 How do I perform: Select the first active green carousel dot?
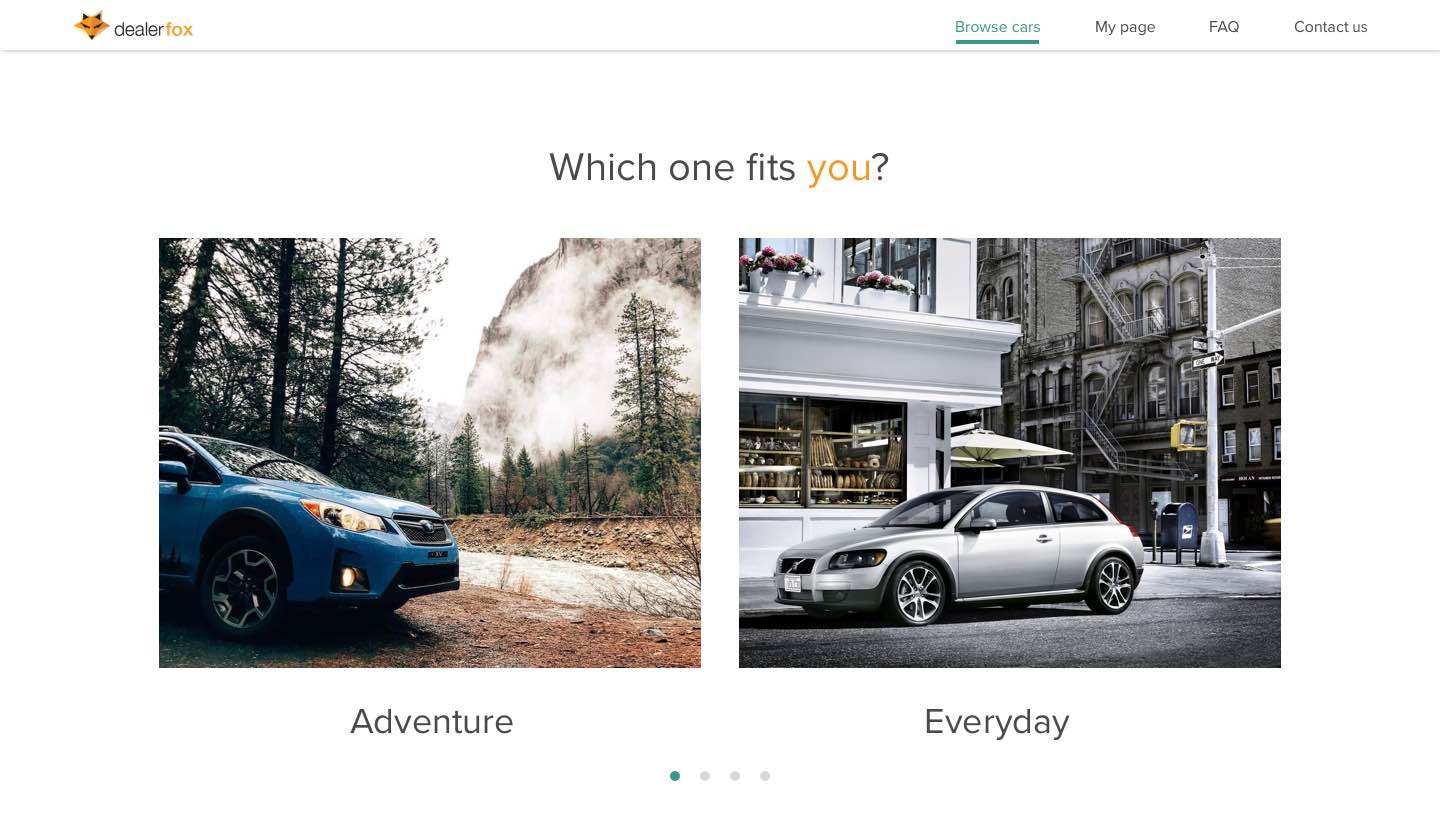click(x=675, y=776)
